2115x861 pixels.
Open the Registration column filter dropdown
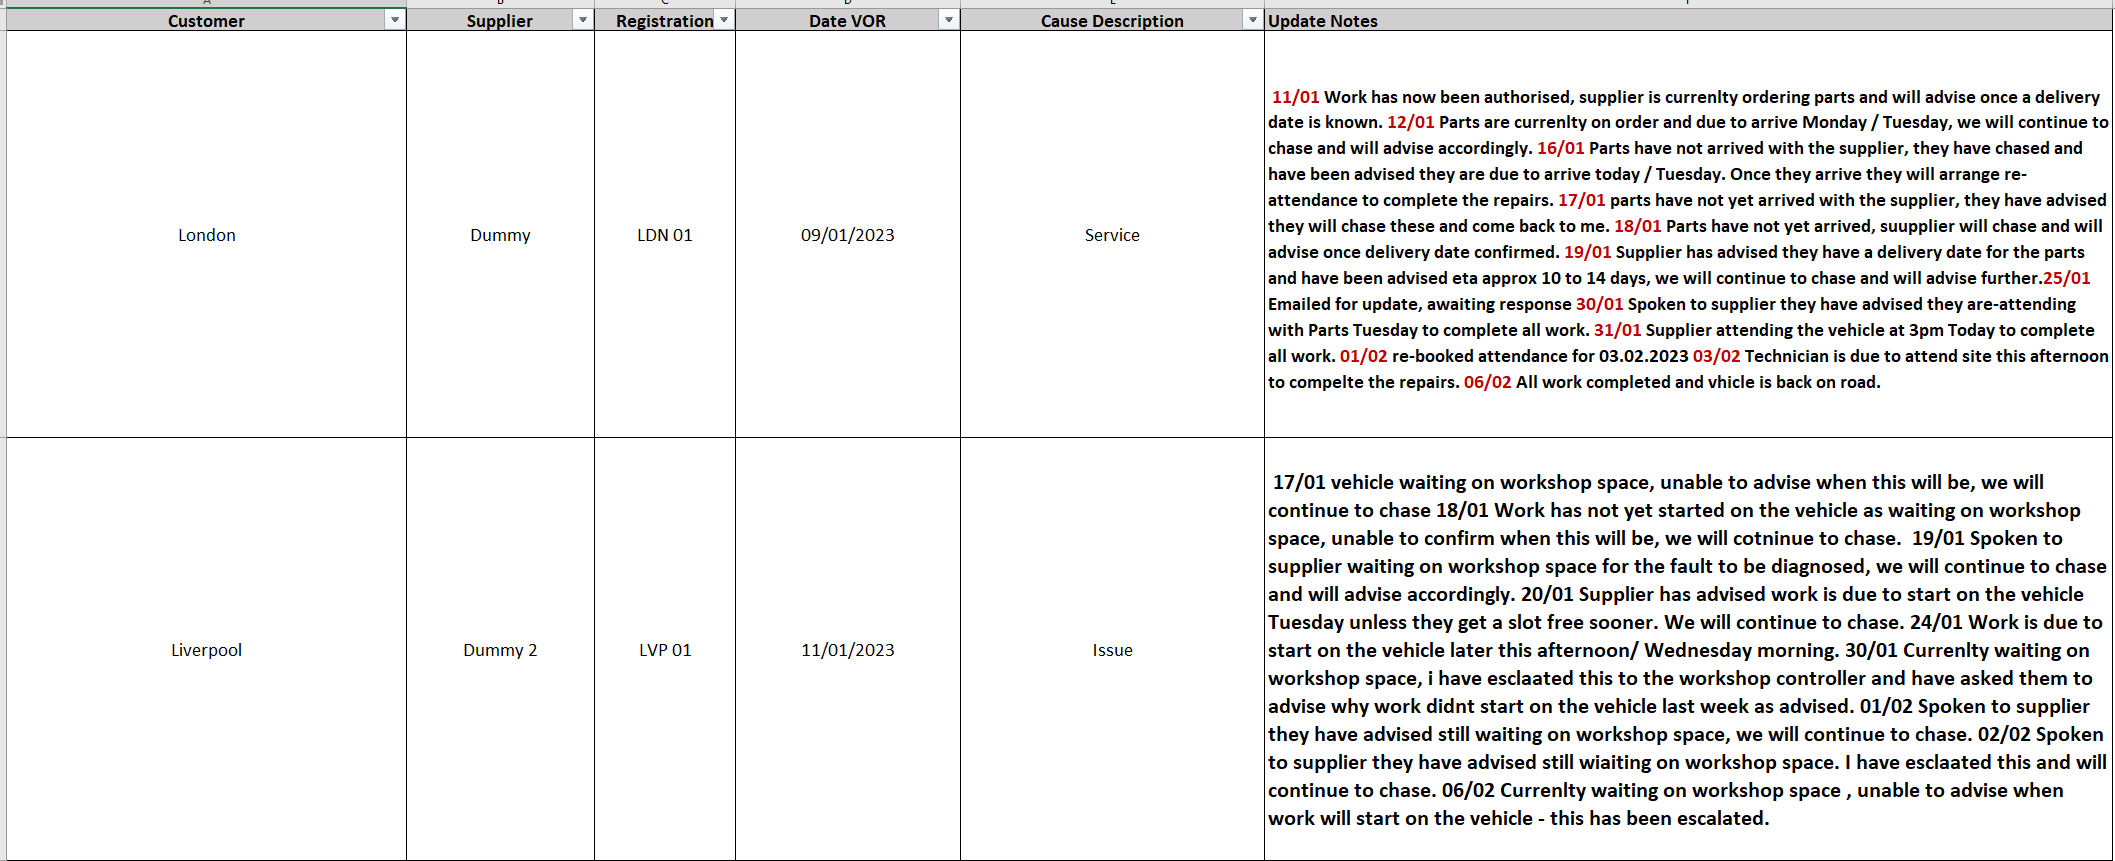(x=724, y=20)
